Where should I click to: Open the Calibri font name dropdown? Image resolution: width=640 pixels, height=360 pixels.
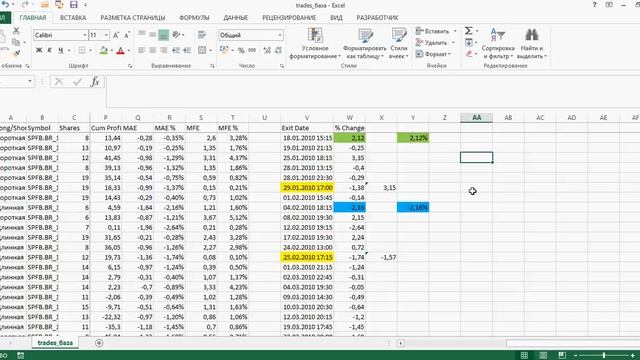pos(85,35)
